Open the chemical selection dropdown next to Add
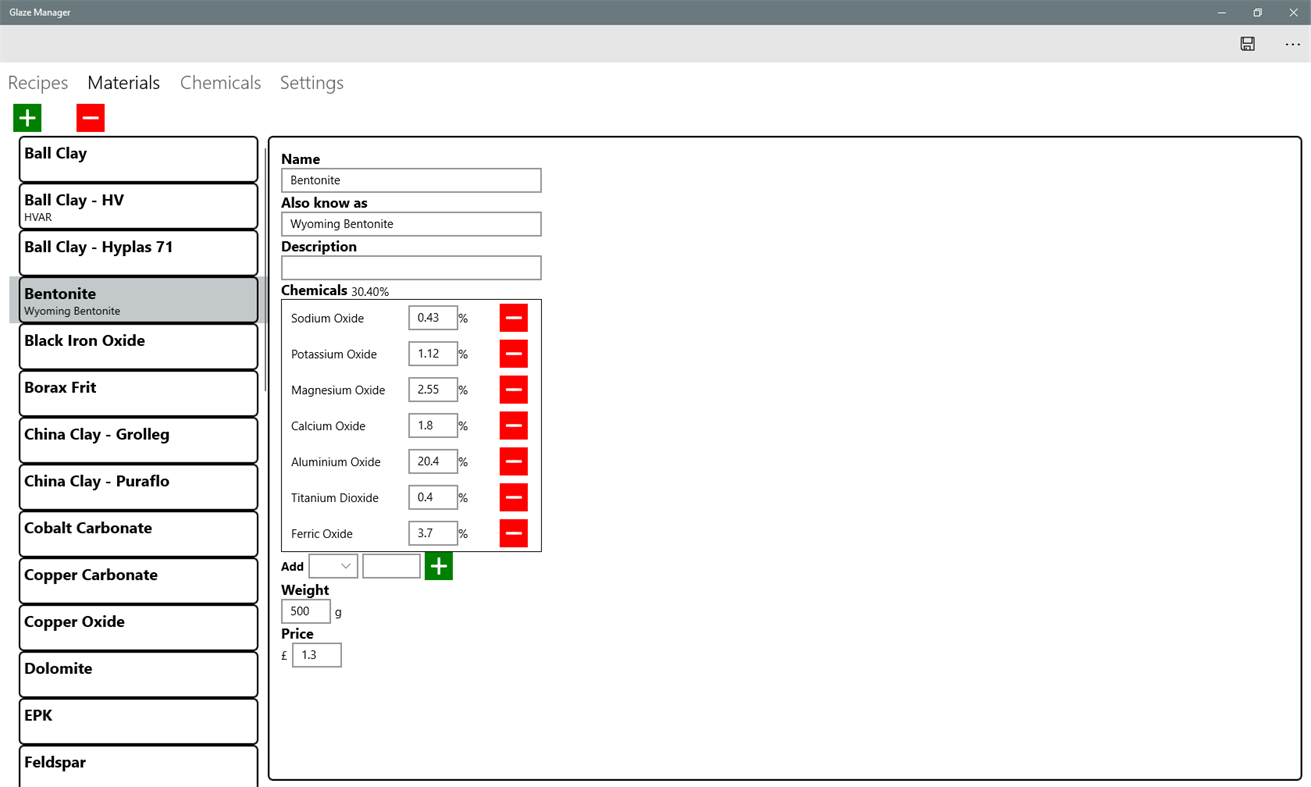Viewport: 1311px width, 787px height. [333, 565]
